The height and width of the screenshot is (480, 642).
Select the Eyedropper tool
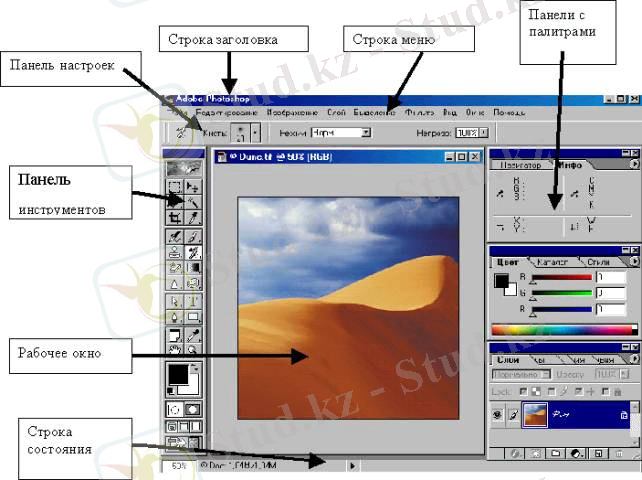[192, 336]
